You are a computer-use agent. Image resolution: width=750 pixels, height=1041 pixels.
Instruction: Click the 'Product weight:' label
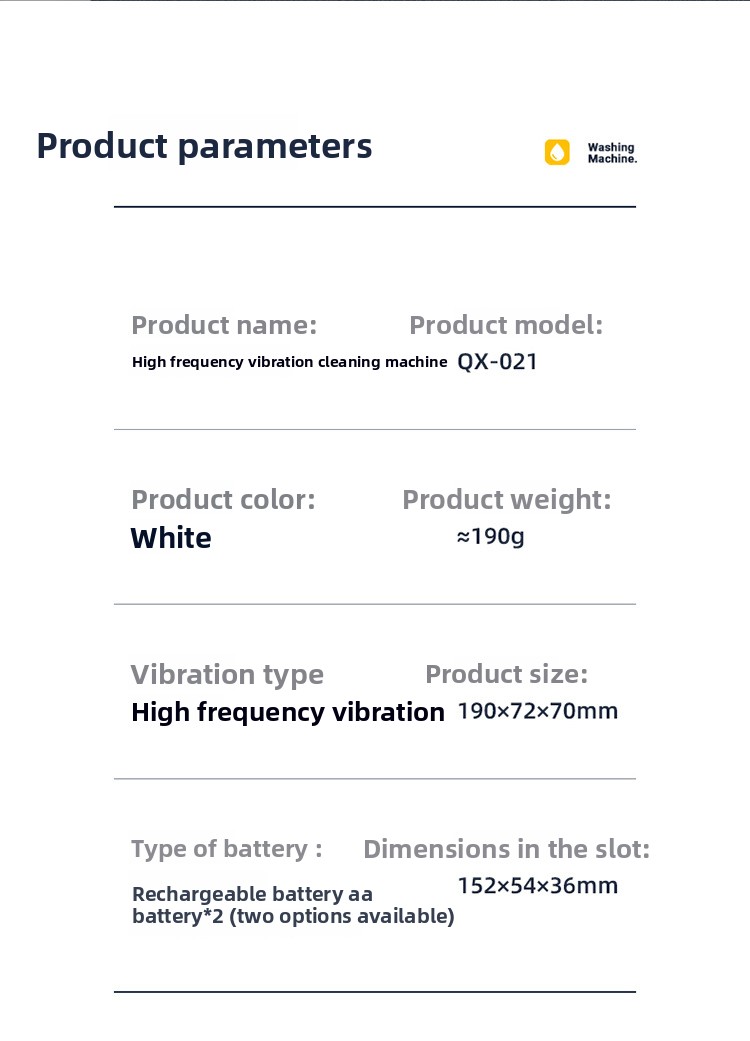pyautogui.click(x=506, y=499)
